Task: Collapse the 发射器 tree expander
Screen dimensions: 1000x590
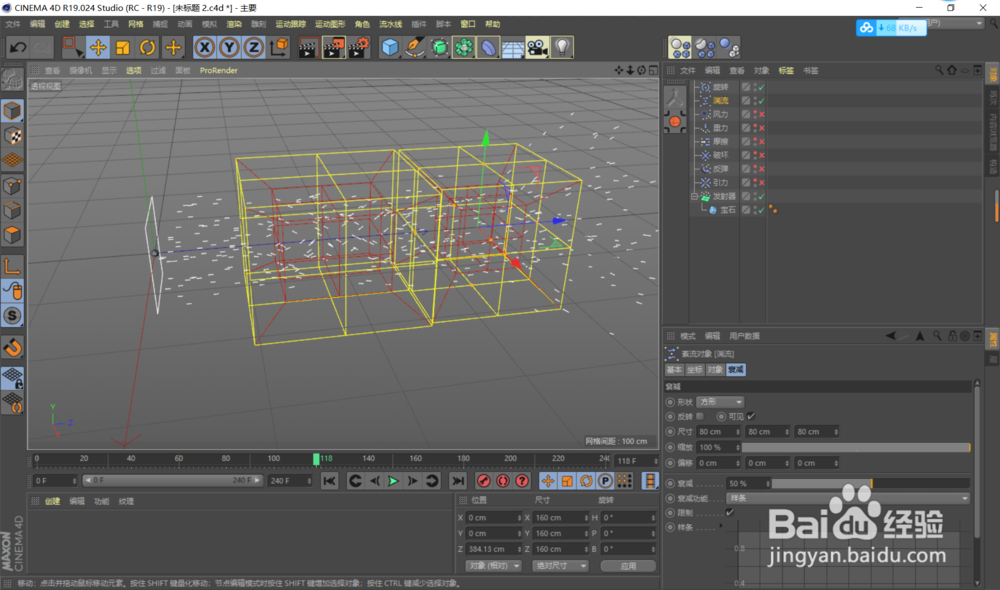Action: tap(694, 196)
